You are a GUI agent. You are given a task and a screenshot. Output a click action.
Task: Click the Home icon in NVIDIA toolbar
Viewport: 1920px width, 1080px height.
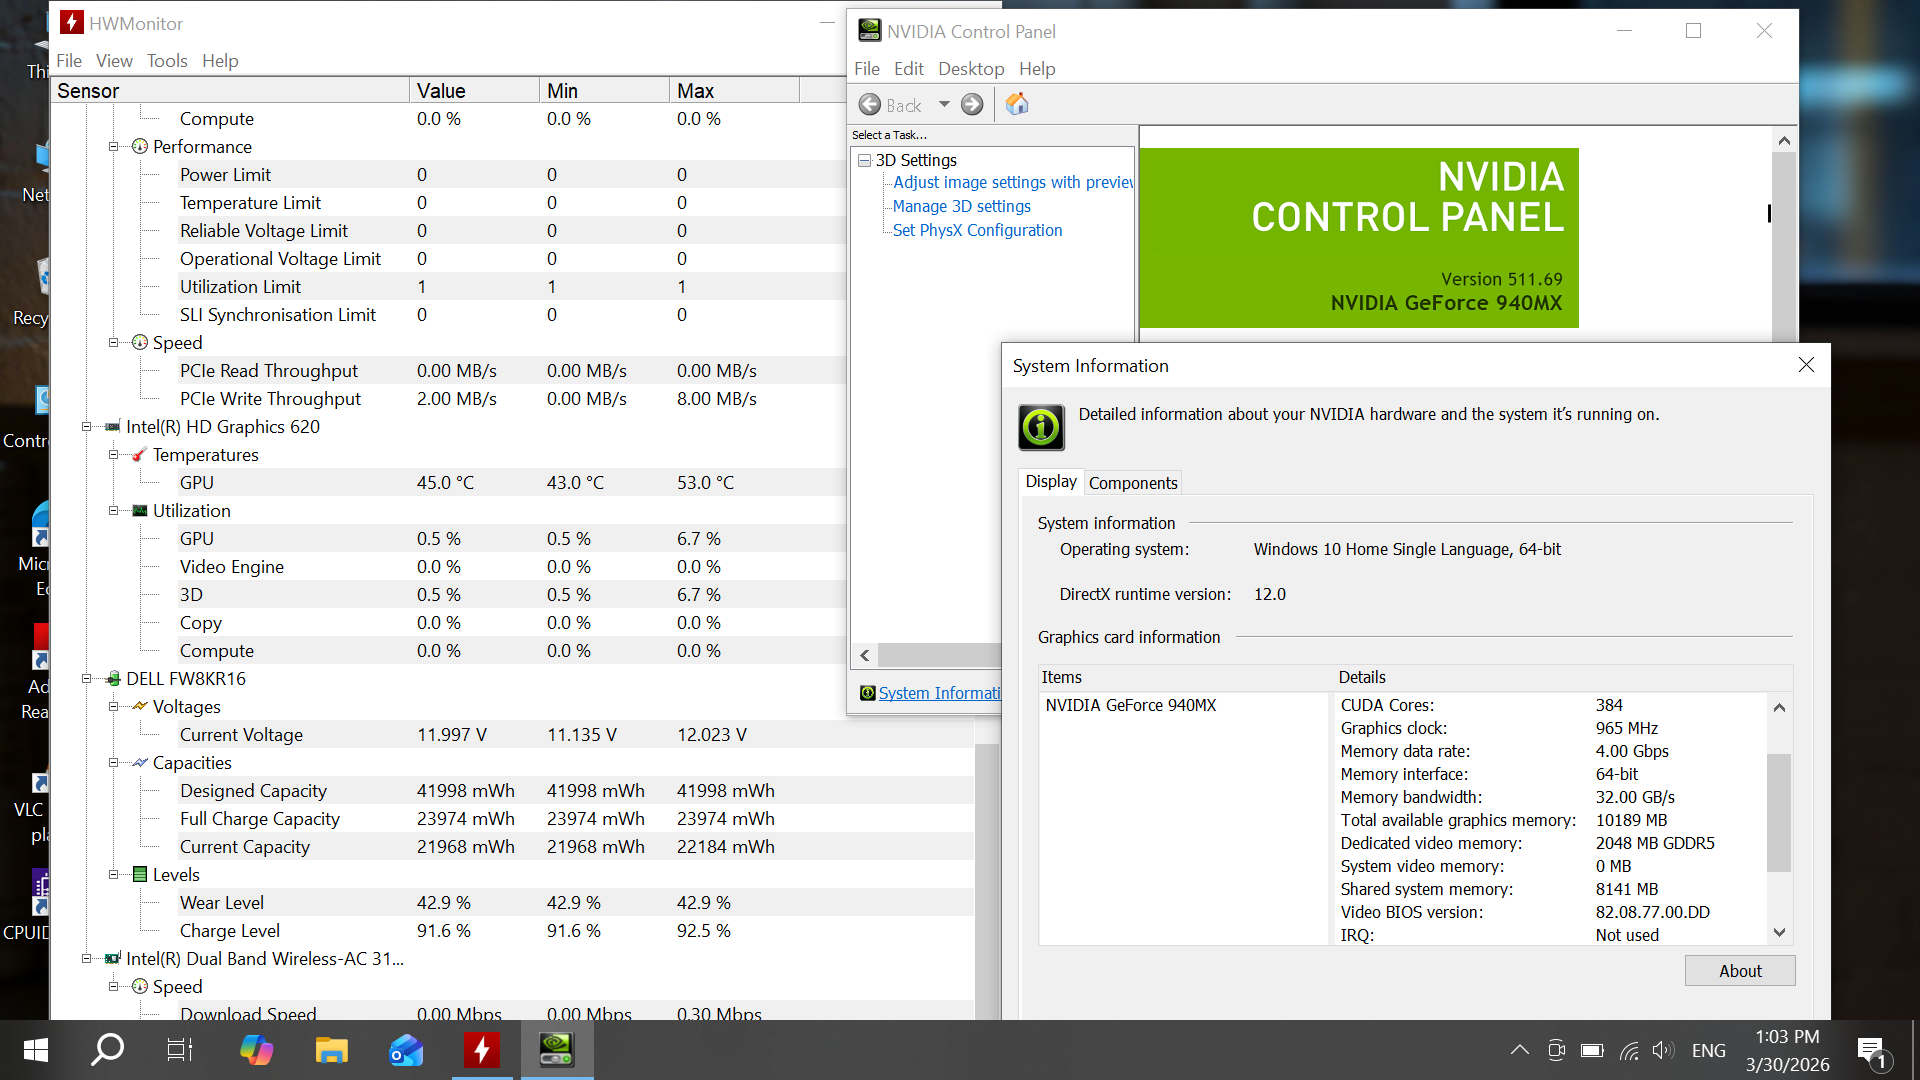click(x=1017, y=105)
